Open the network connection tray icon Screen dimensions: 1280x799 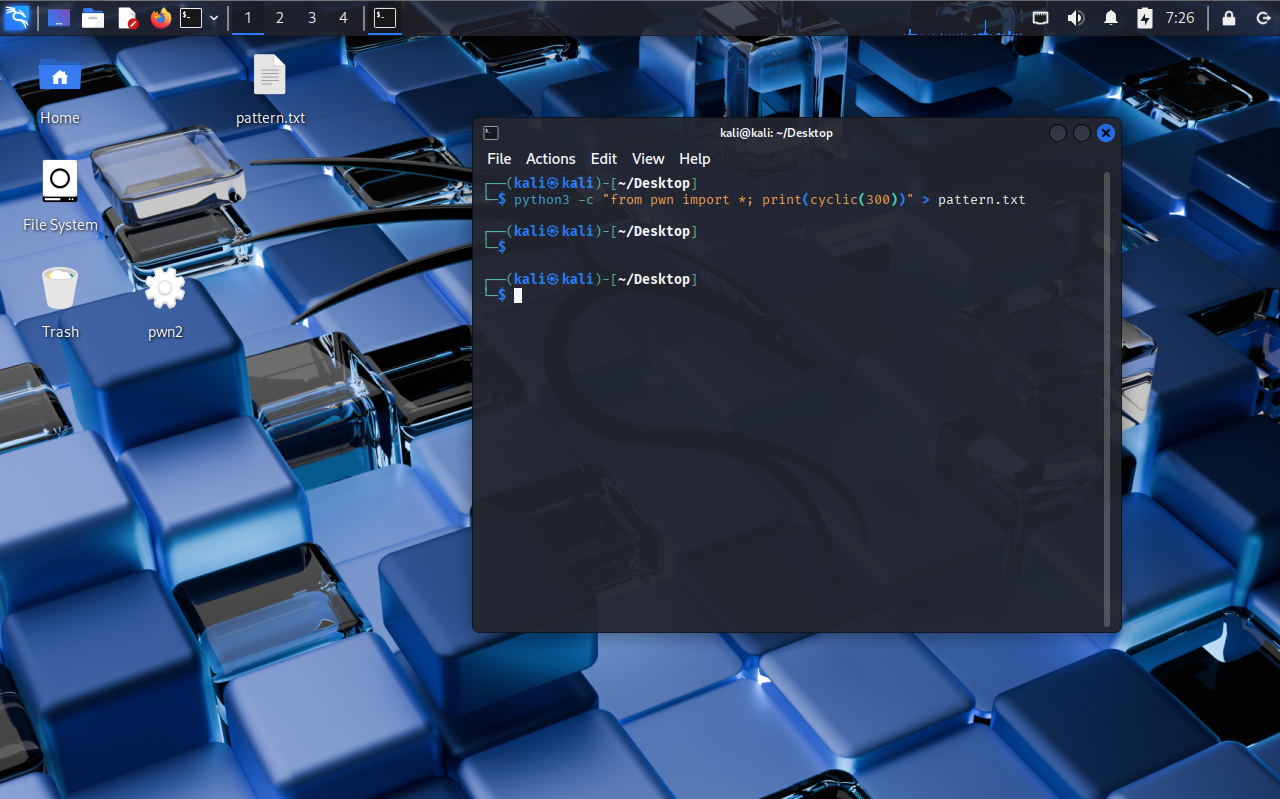(x=1041, y=18)
